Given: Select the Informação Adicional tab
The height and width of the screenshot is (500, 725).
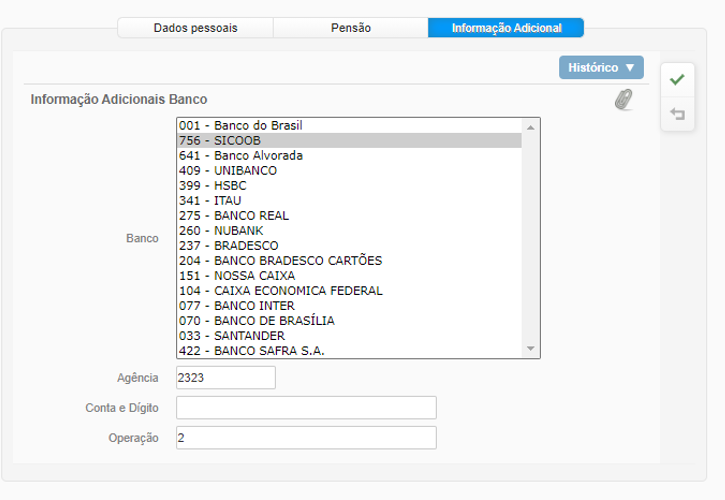Looking at the screenshot, I should point(505,28).
